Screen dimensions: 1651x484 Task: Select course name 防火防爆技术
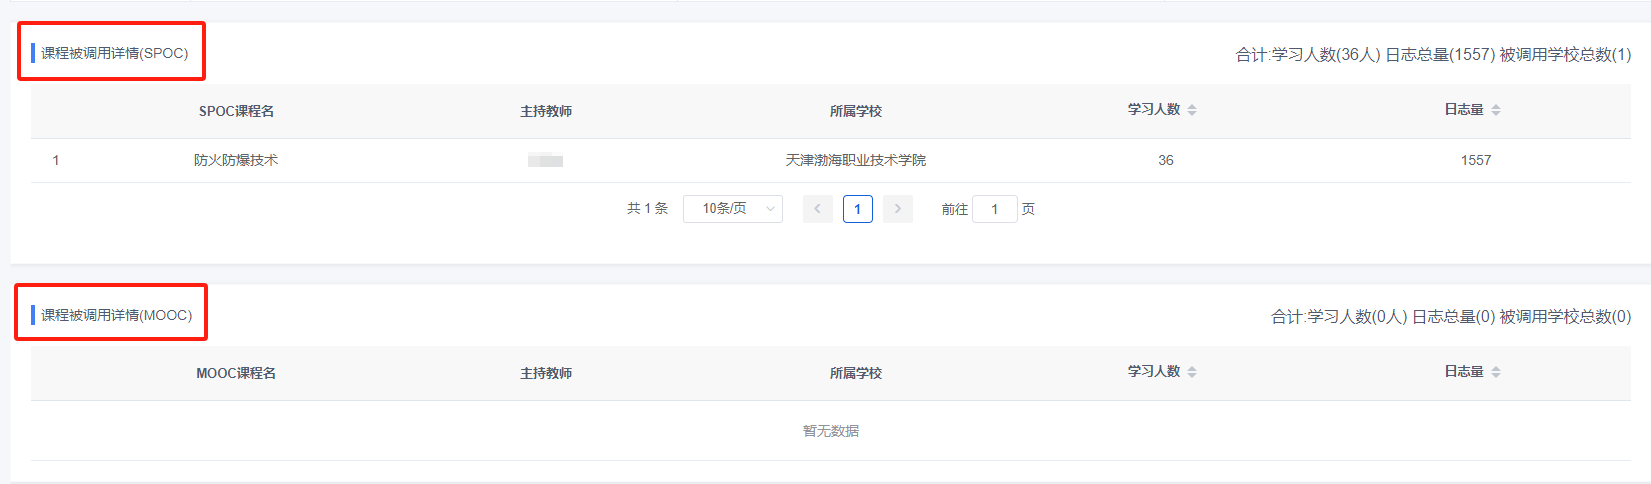pyautogui.click(x=236, y=160)
